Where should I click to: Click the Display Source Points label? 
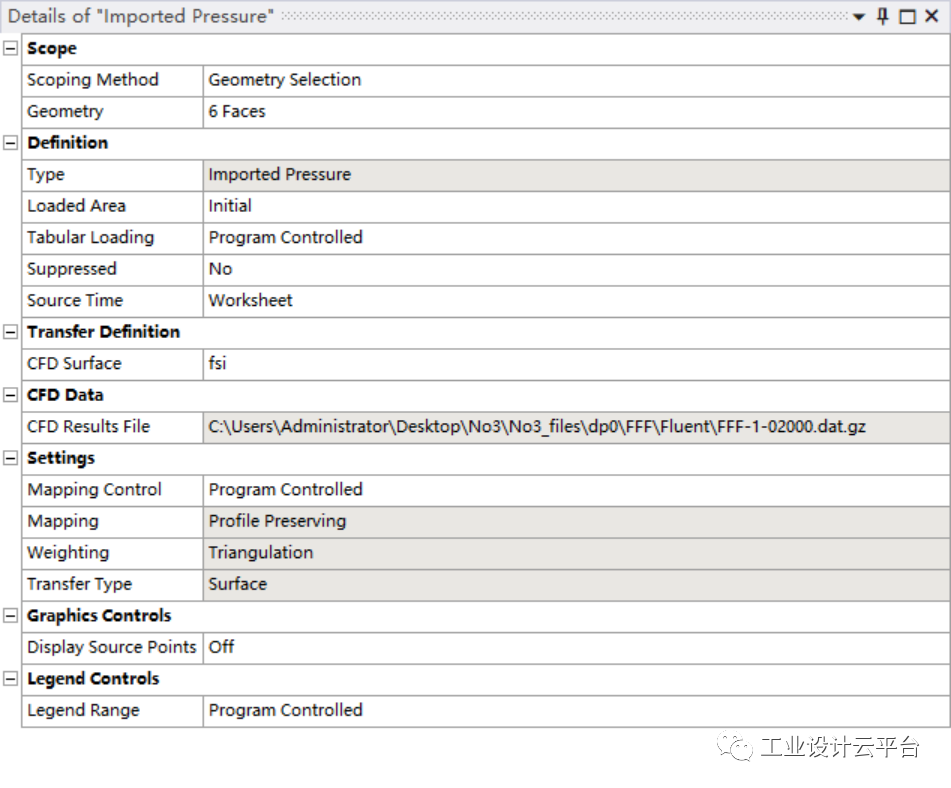coord(112,648)
